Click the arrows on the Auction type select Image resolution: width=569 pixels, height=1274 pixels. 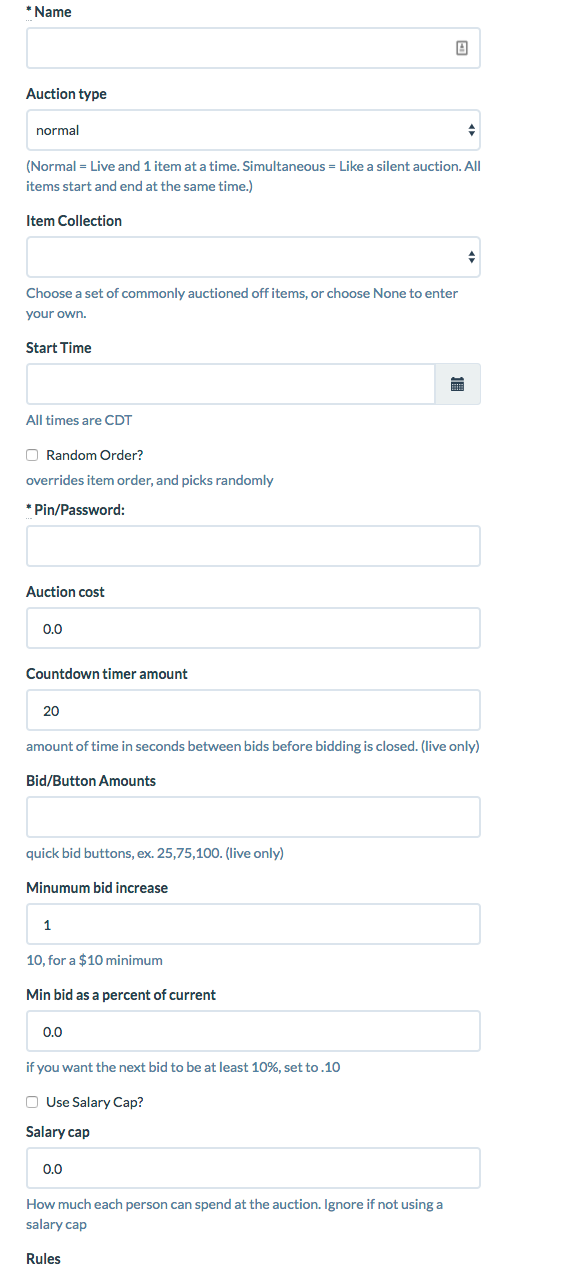[x=472, y=130]
